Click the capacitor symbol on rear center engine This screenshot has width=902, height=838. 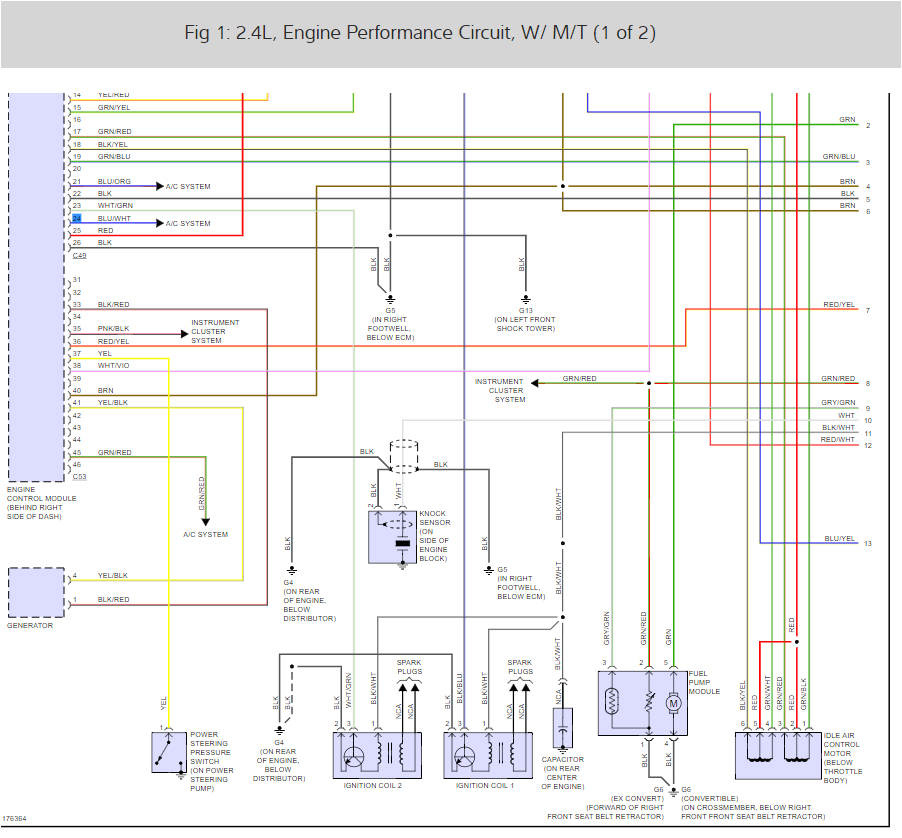click(x=562, y=729)
